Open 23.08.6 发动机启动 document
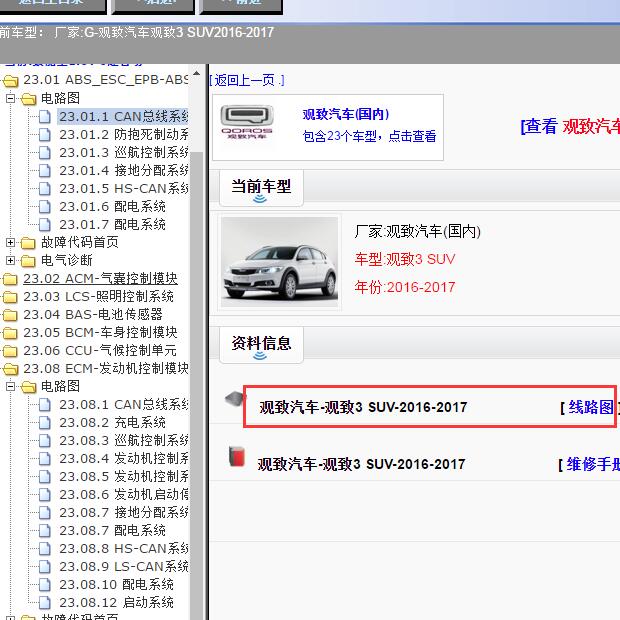This screenshot has height=620, width=620. point(123,495)
